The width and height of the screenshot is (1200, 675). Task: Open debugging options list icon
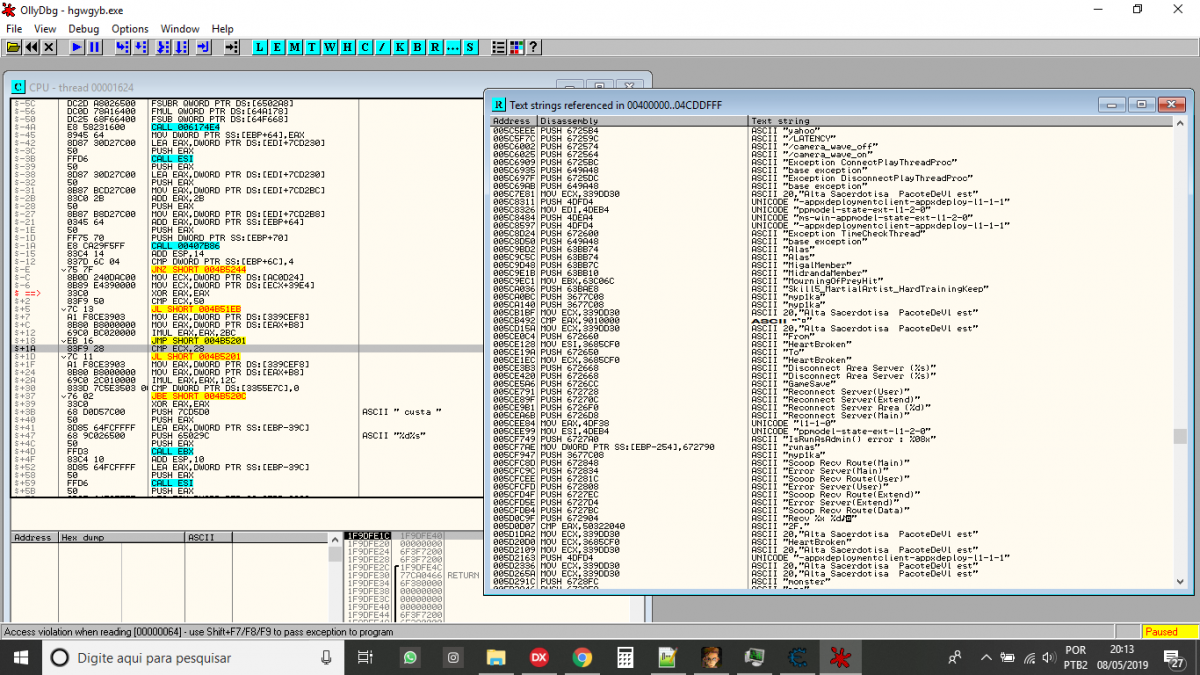[499, 47]
